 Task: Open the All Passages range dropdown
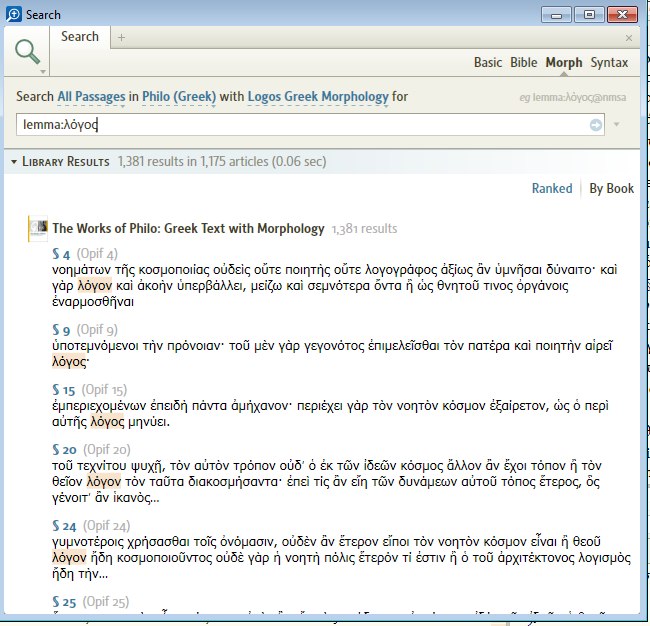pos(91,97)
